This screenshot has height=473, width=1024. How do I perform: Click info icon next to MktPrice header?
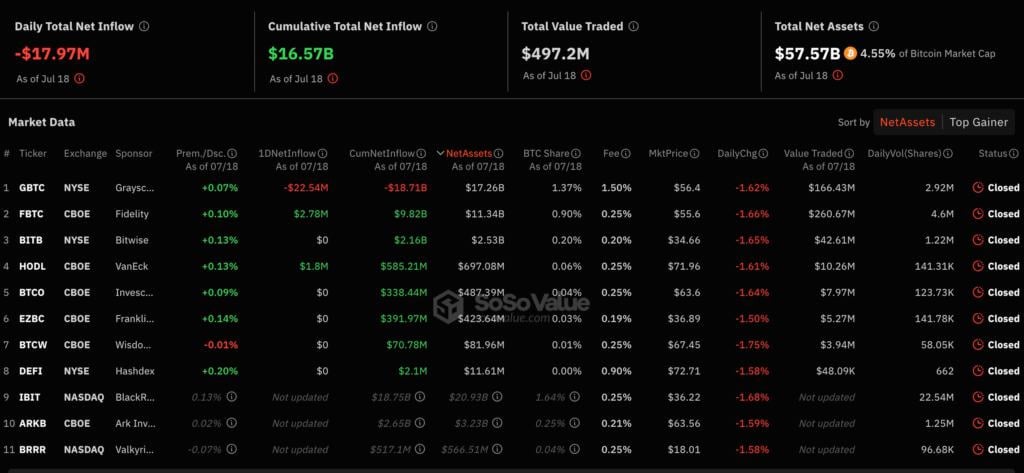tap(695, 154)
